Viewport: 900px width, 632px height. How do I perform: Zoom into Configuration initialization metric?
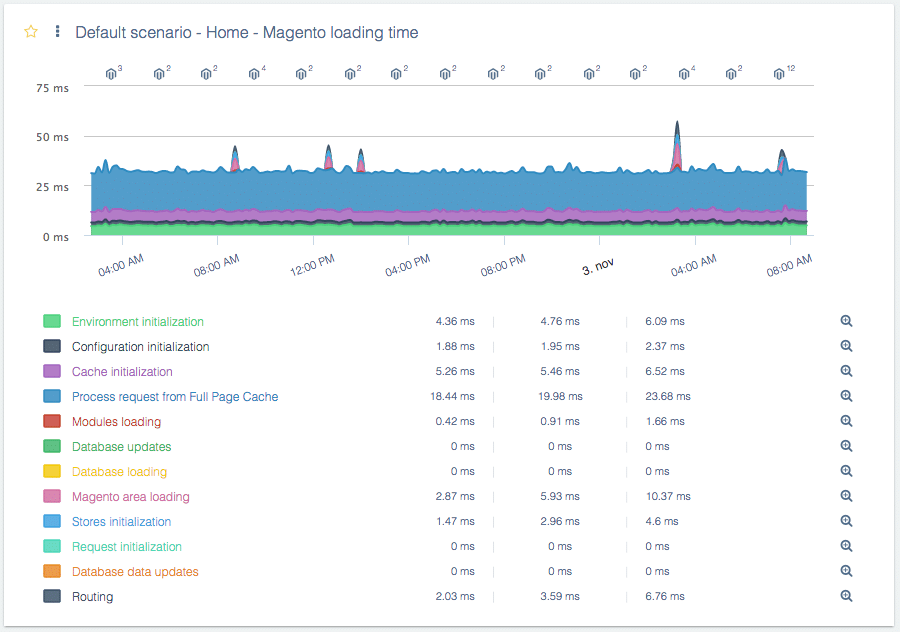point(846,346)
